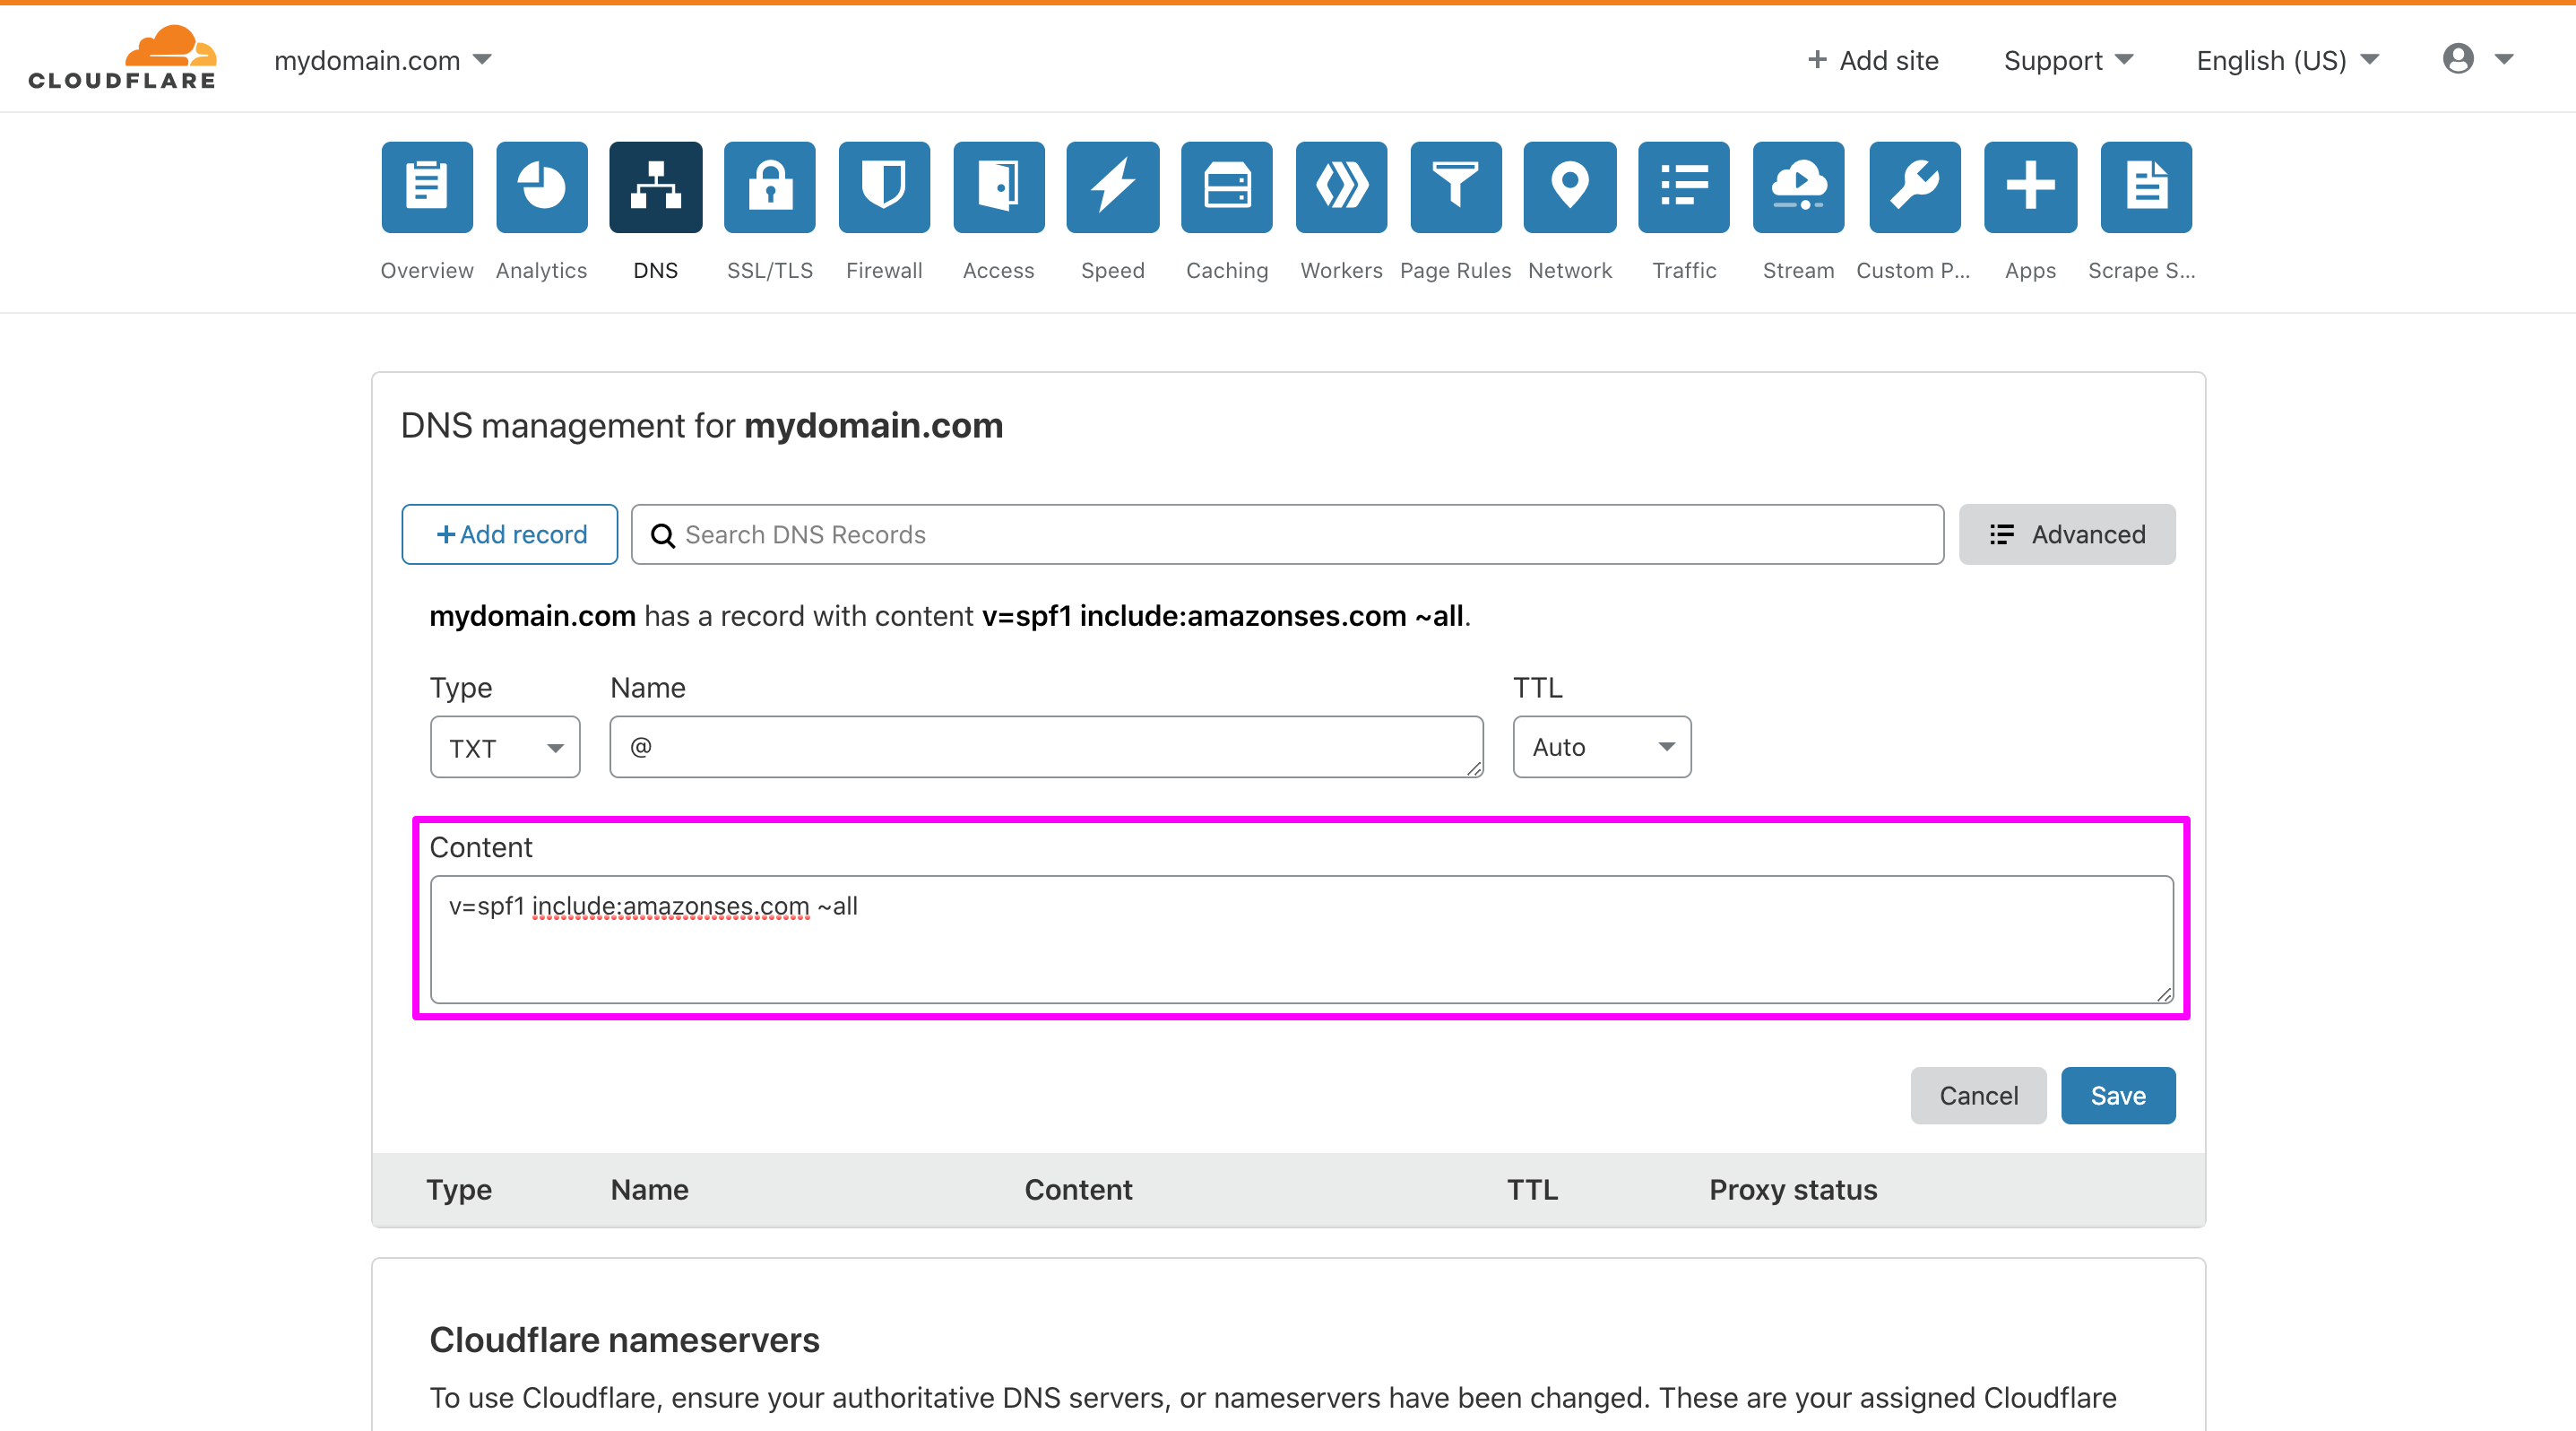Open the Firewall configuration
Screen dimensions: 2576x1431
884,213
